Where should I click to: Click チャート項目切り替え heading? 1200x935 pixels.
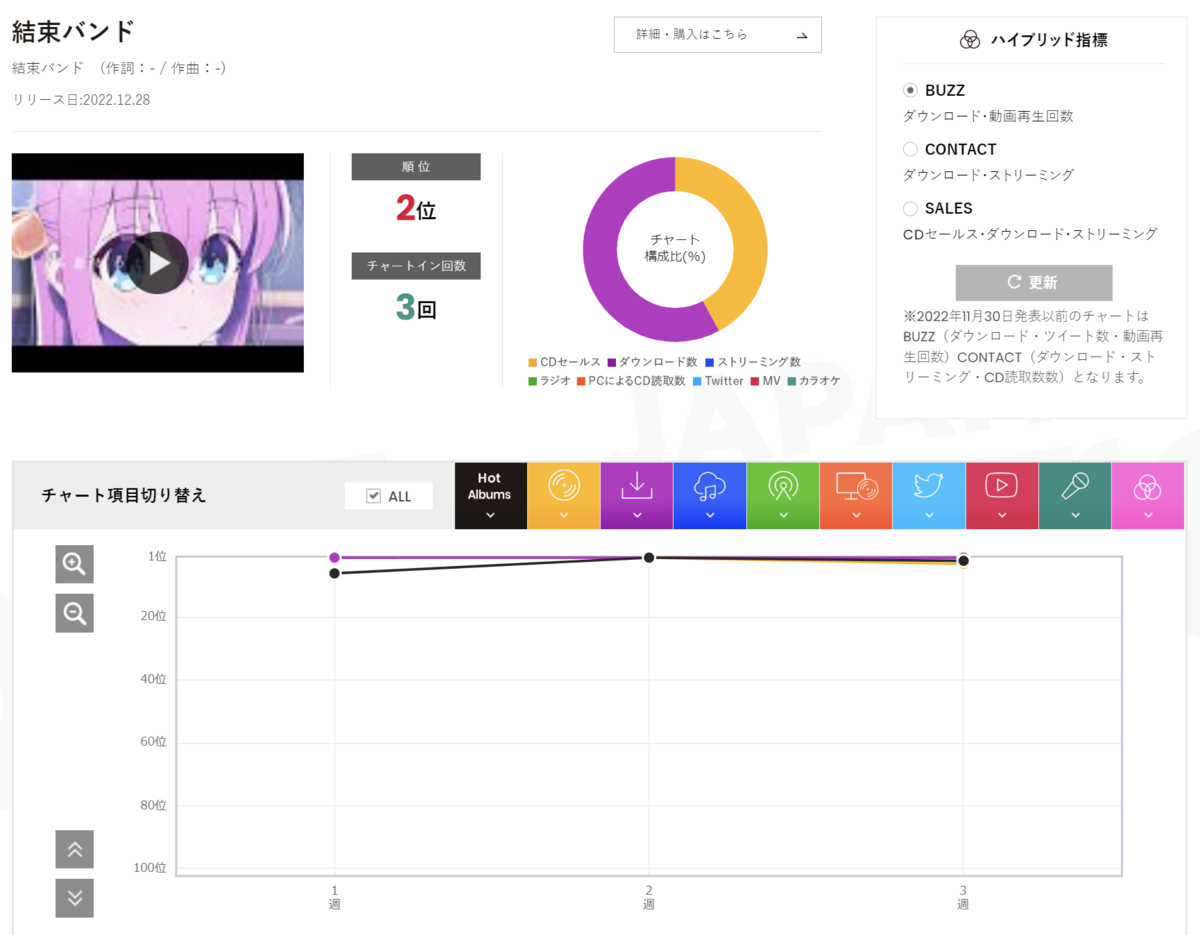tap(124, 495)
